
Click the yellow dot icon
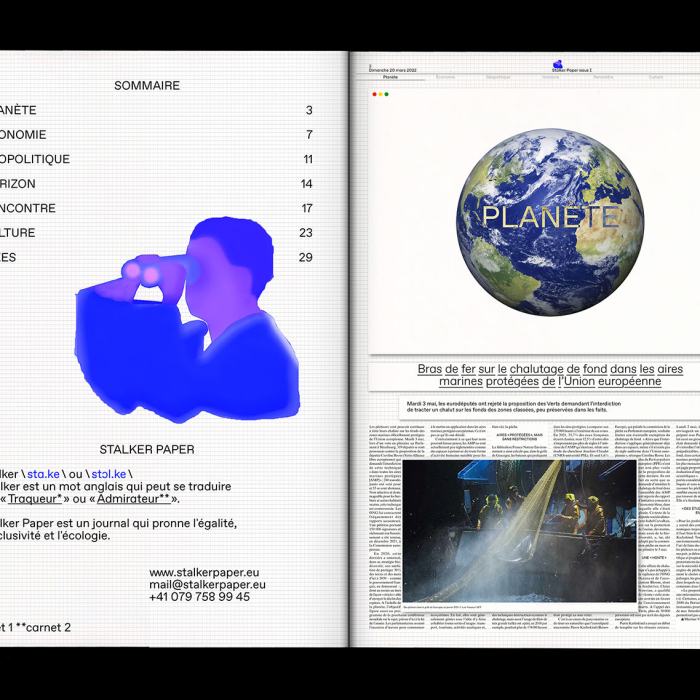coord(380,95)
